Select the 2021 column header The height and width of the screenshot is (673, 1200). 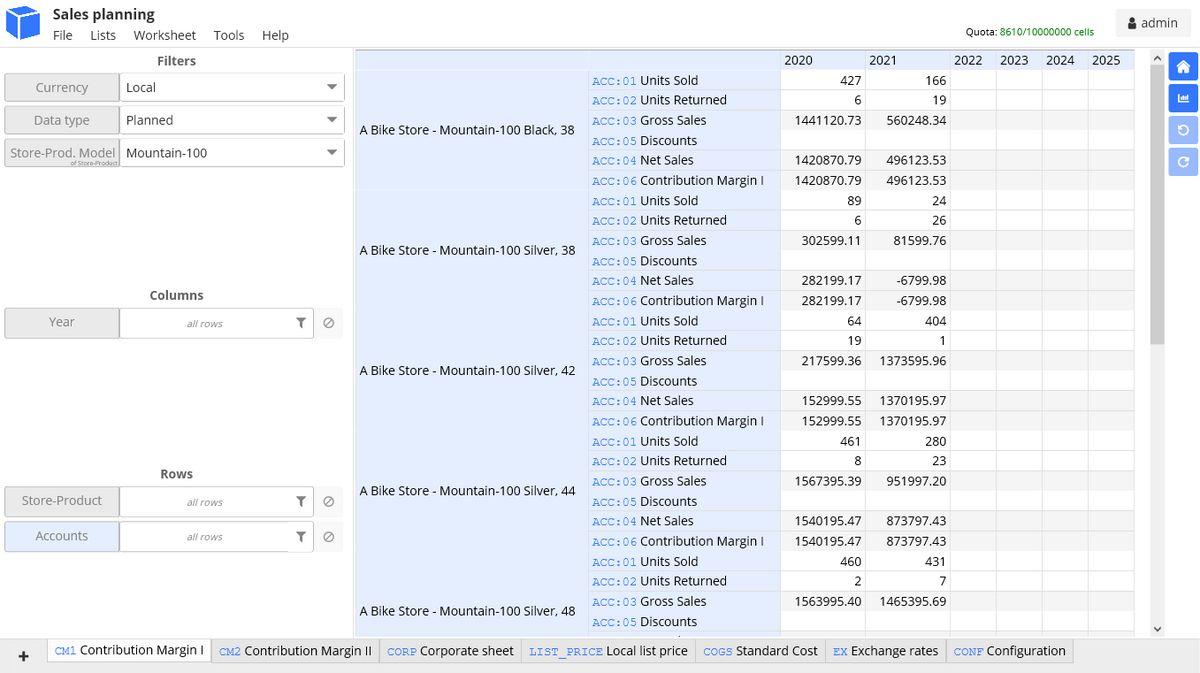[907, 60]
